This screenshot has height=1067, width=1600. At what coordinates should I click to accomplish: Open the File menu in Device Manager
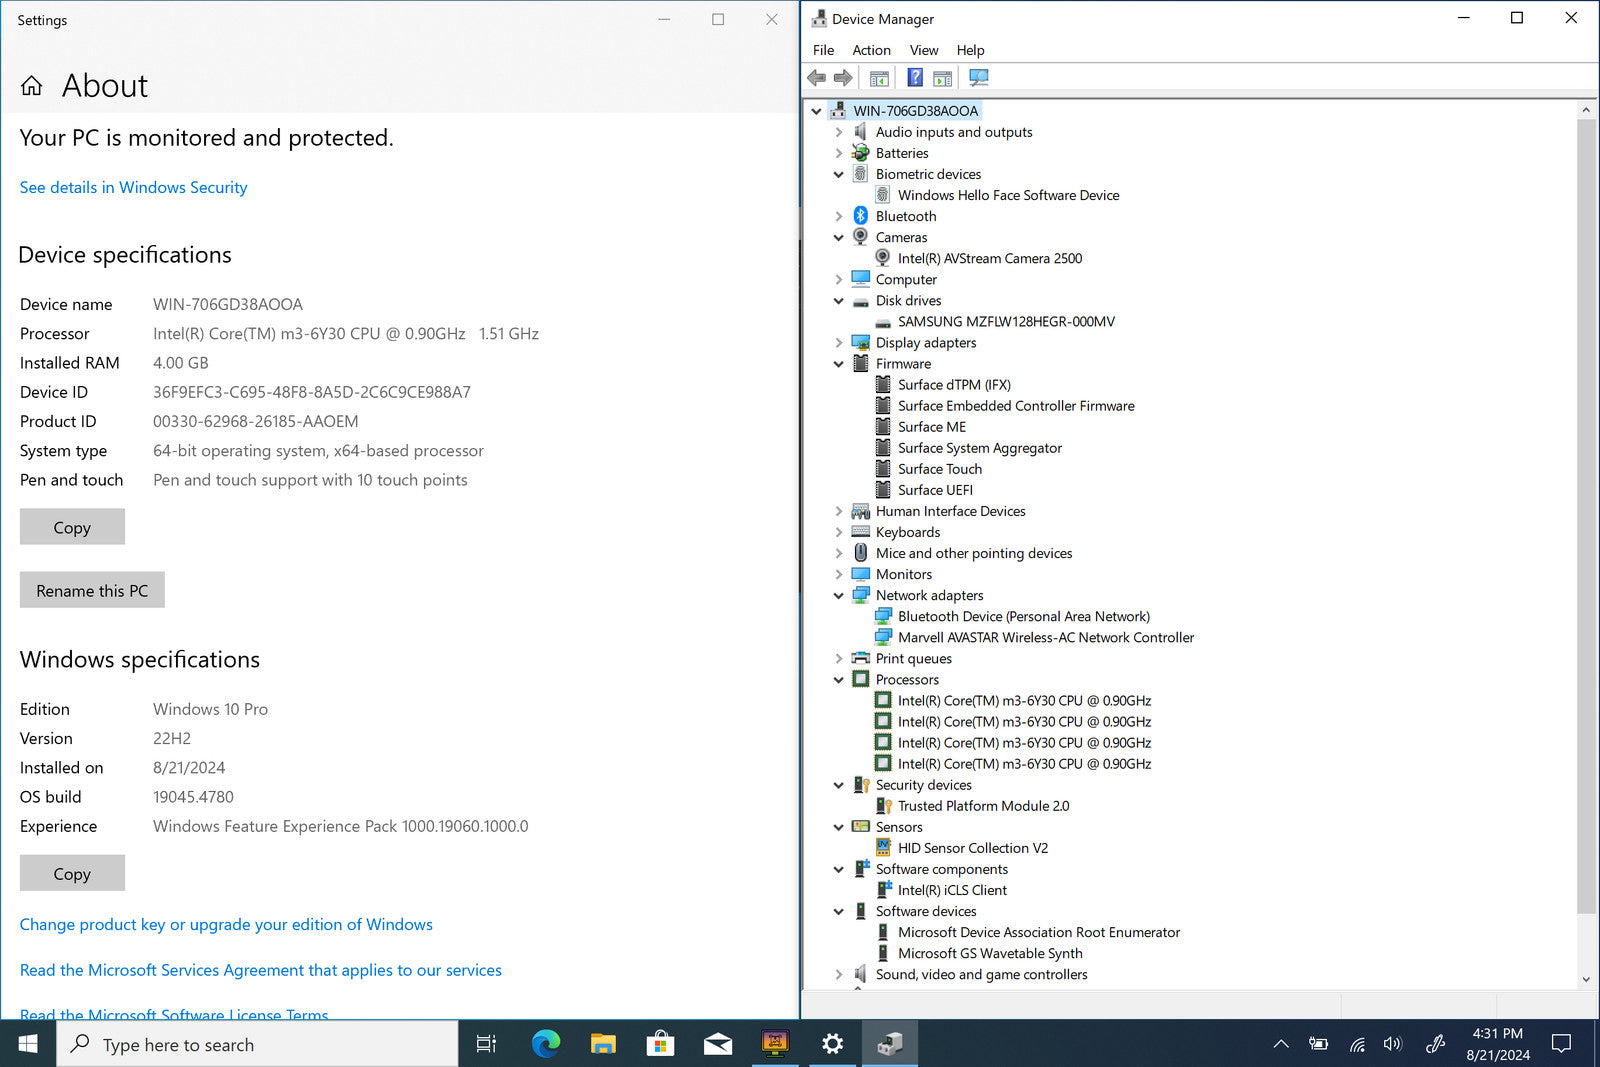point(823,50)
